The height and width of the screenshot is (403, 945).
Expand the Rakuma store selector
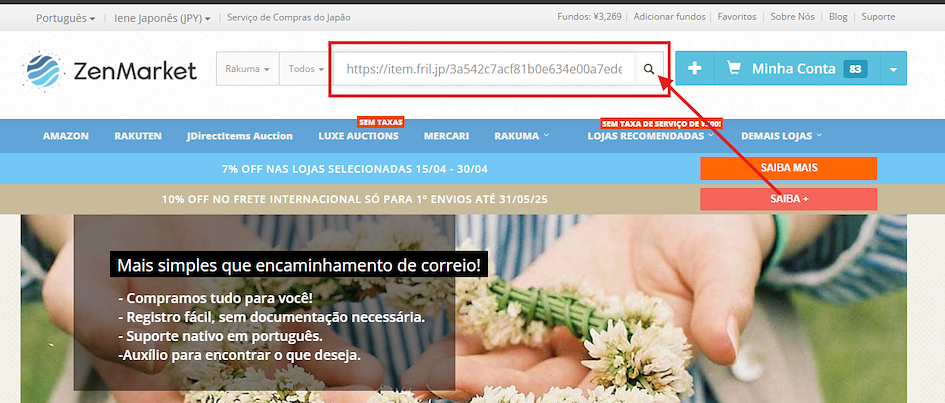point(248,70)
